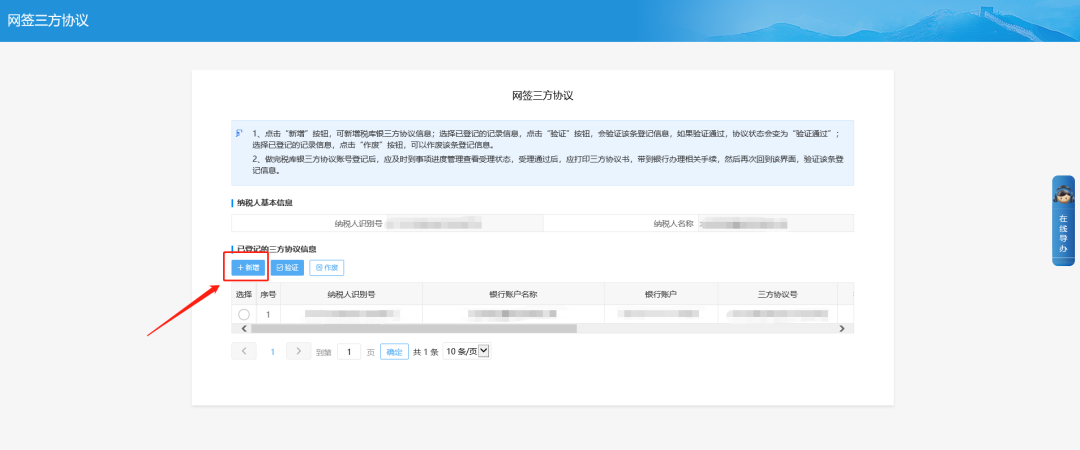This screenshot has height=450, width=1080.
Task: Select the radio button in row 1
Action: [244, 314]
